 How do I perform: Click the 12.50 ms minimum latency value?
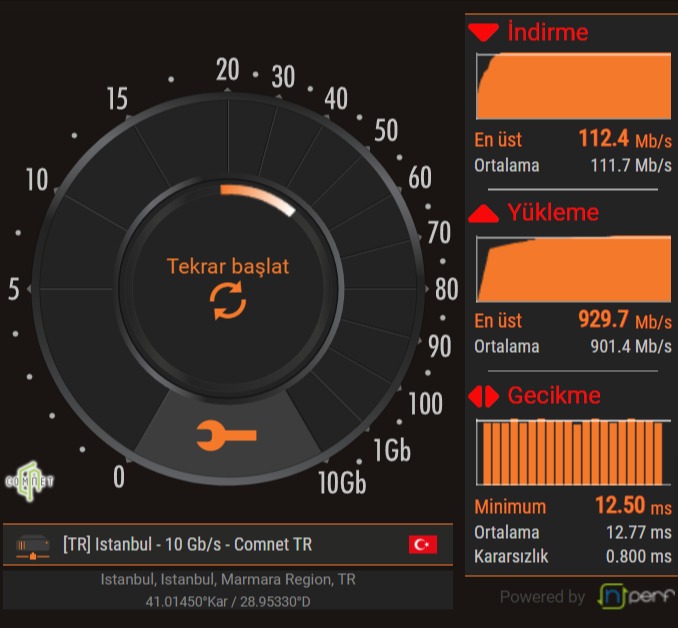(633, 505)
